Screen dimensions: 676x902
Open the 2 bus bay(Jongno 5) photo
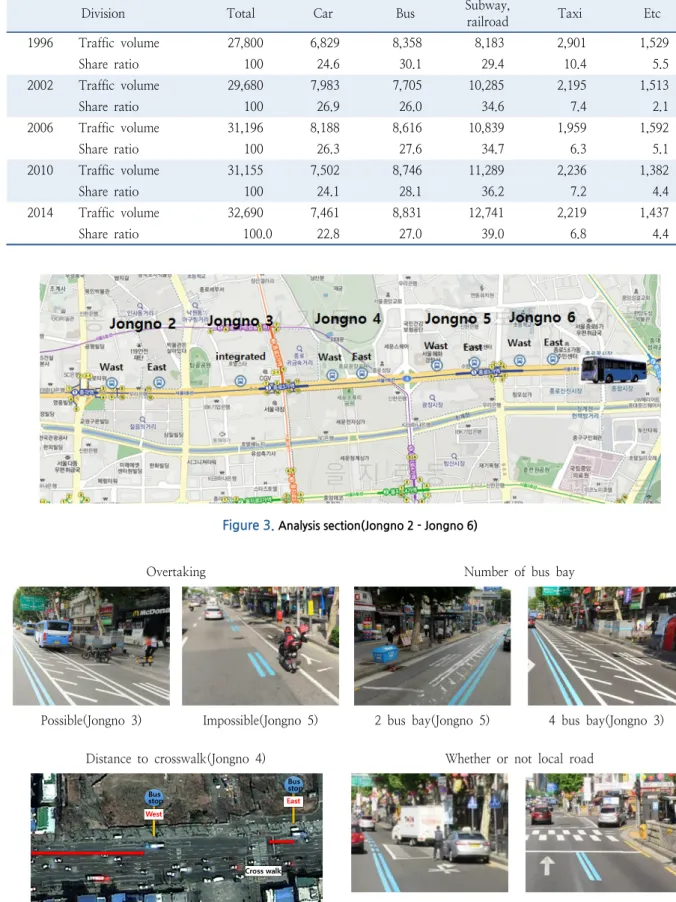pos(432,646)
